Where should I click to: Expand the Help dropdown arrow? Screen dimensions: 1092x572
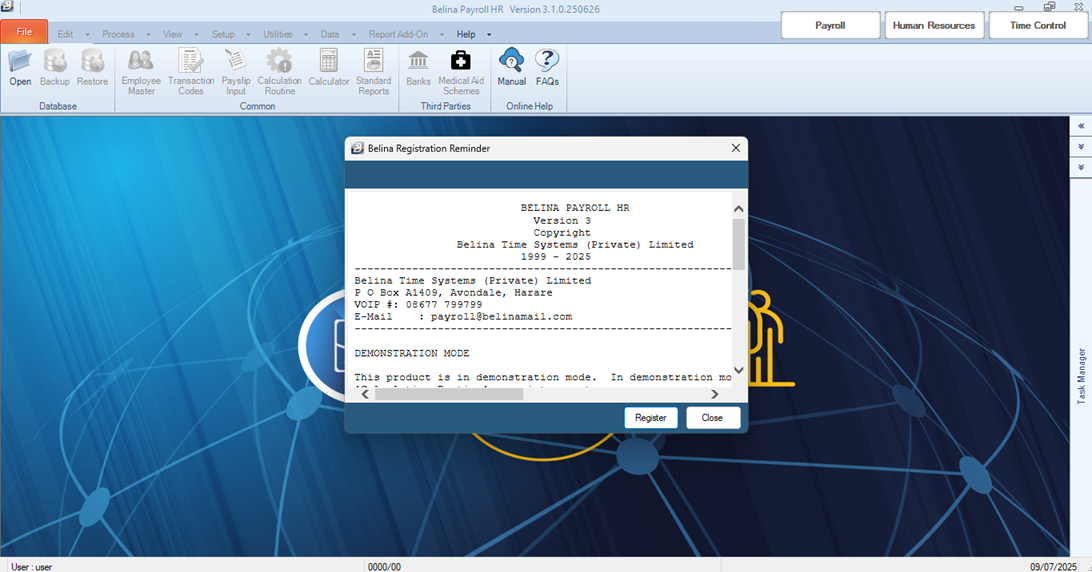point(489,35)
